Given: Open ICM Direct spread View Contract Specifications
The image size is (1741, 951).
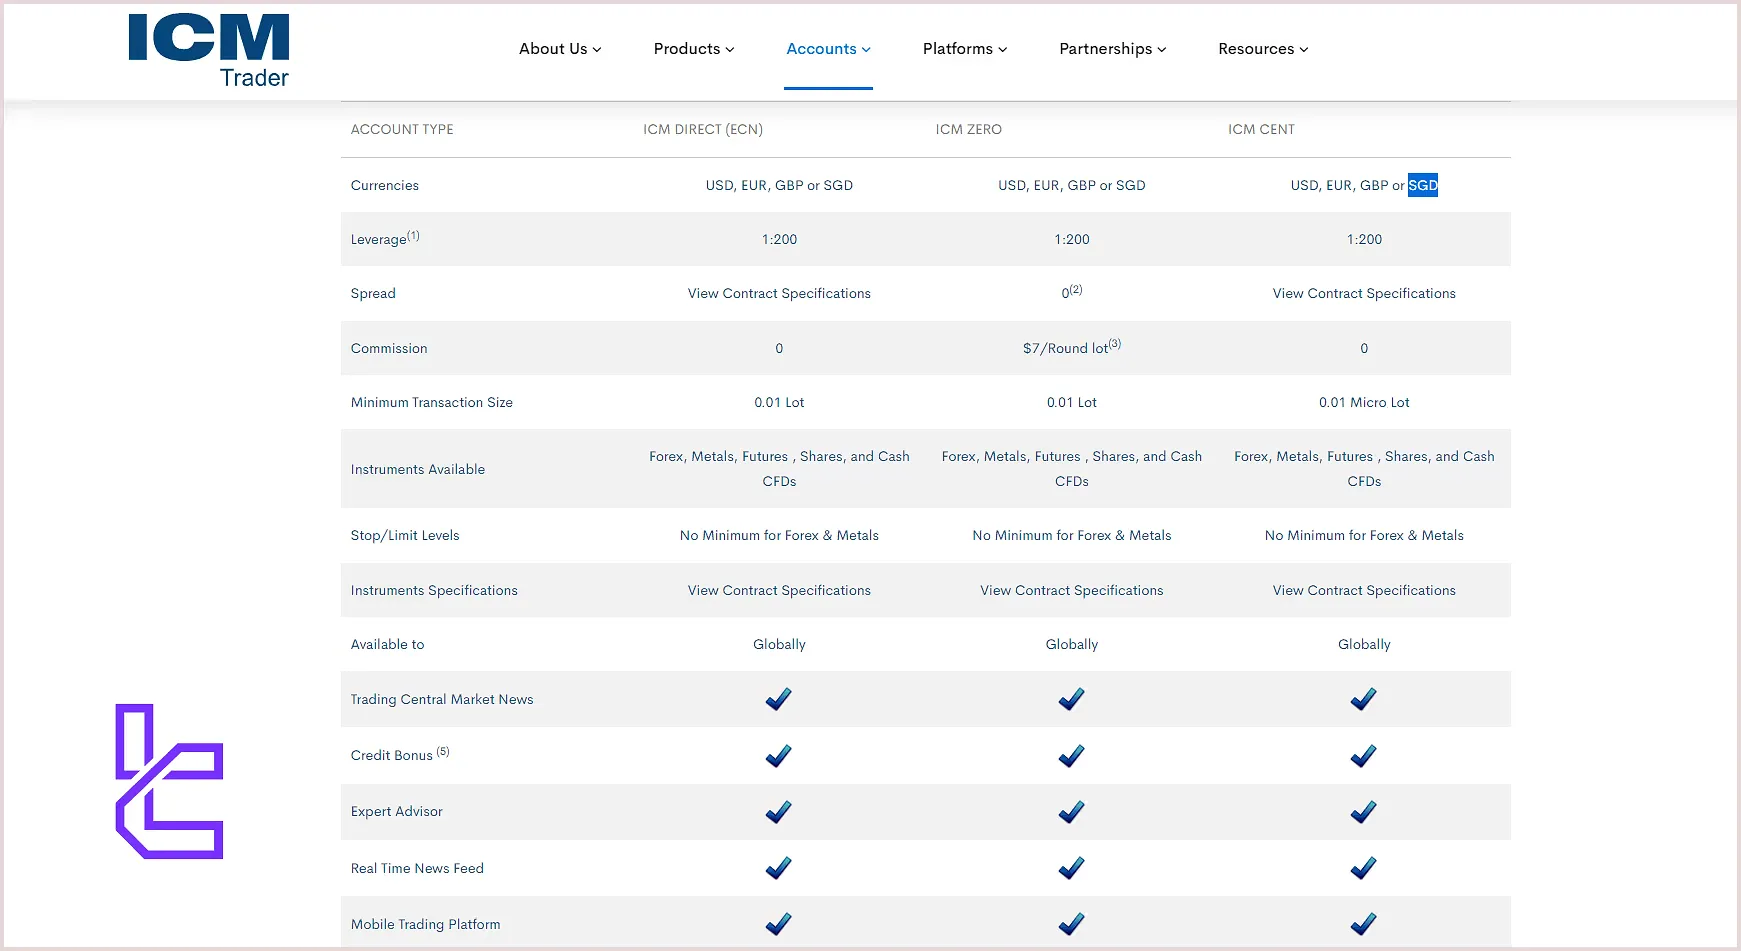Looking at the screenshot, I should pos(779,294).
